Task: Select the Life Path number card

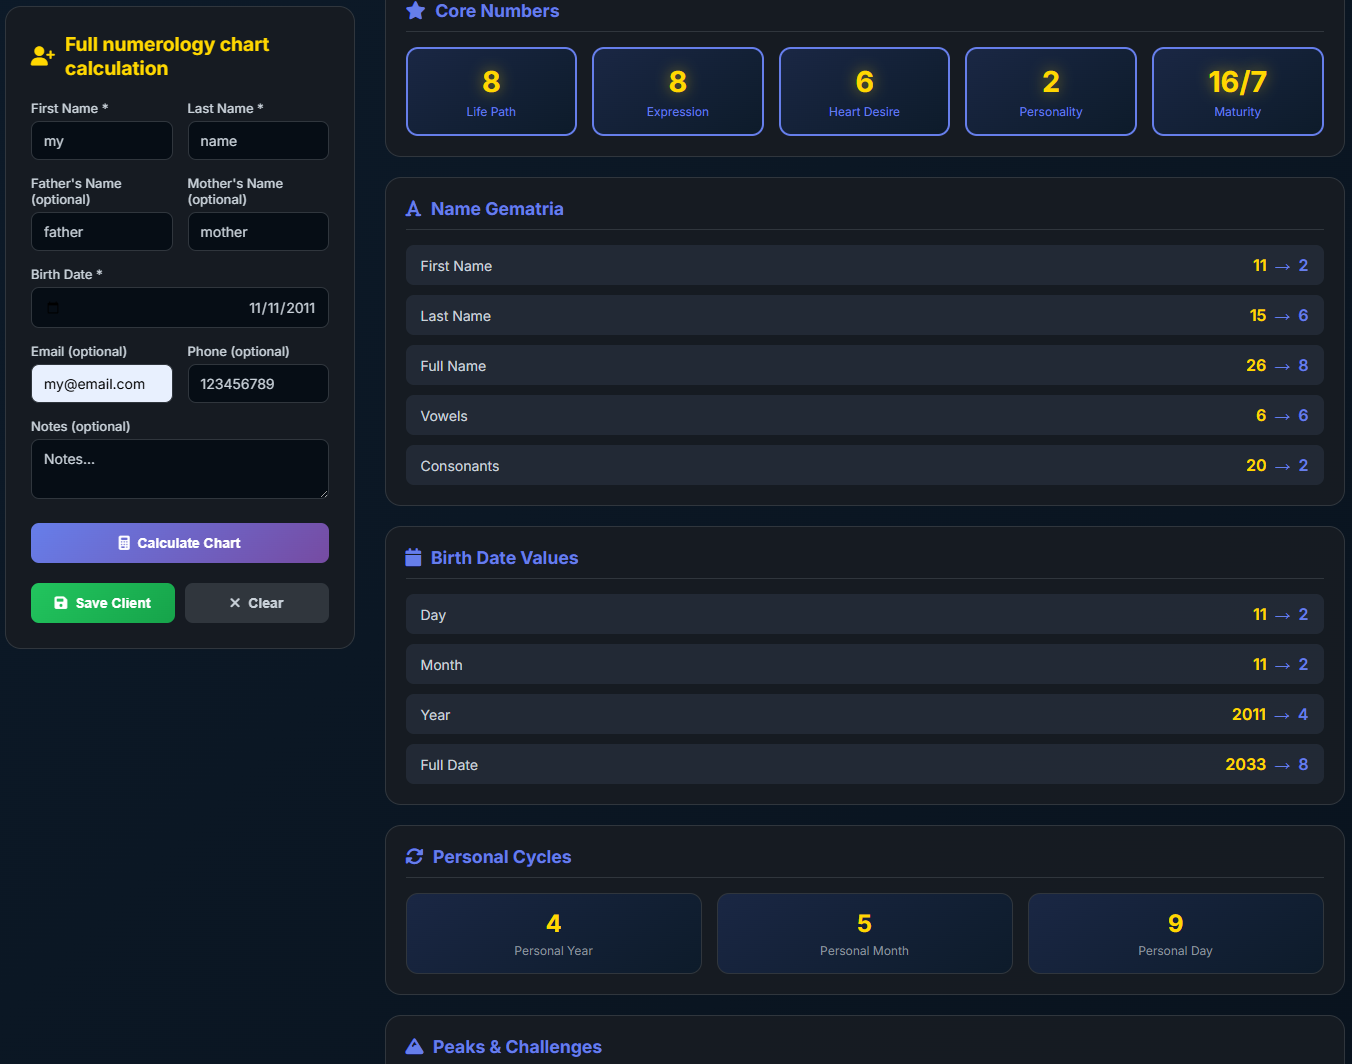Action: (x=491, y=92)
